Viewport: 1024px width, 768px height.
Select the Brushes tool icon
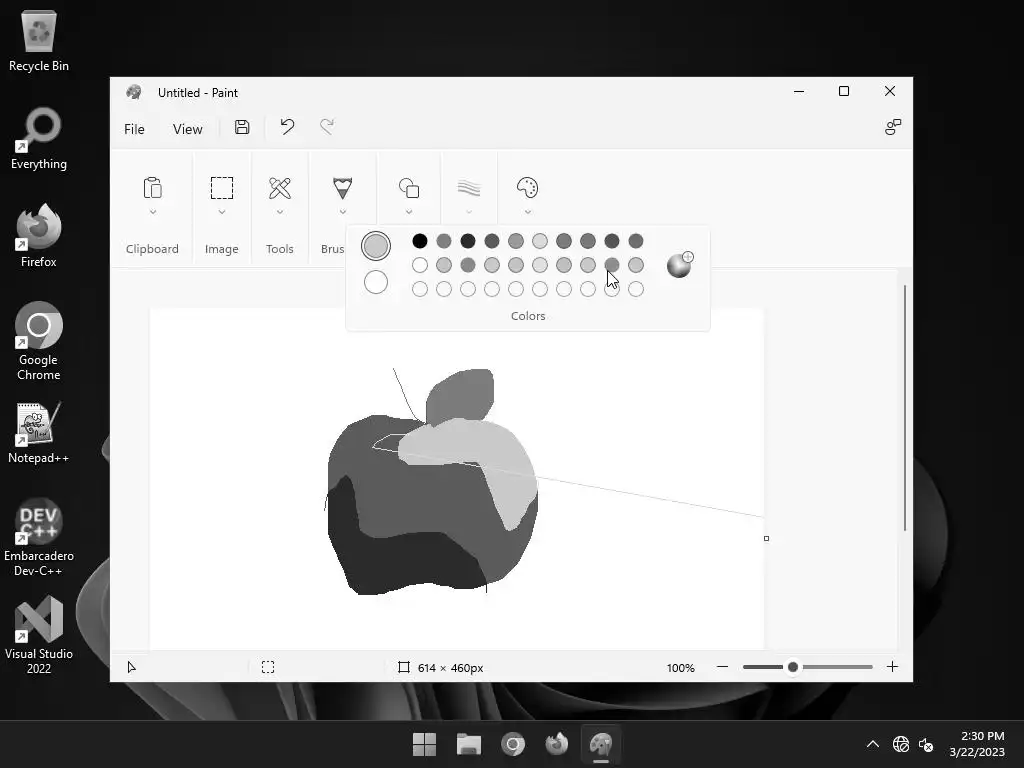coord(342,188)
